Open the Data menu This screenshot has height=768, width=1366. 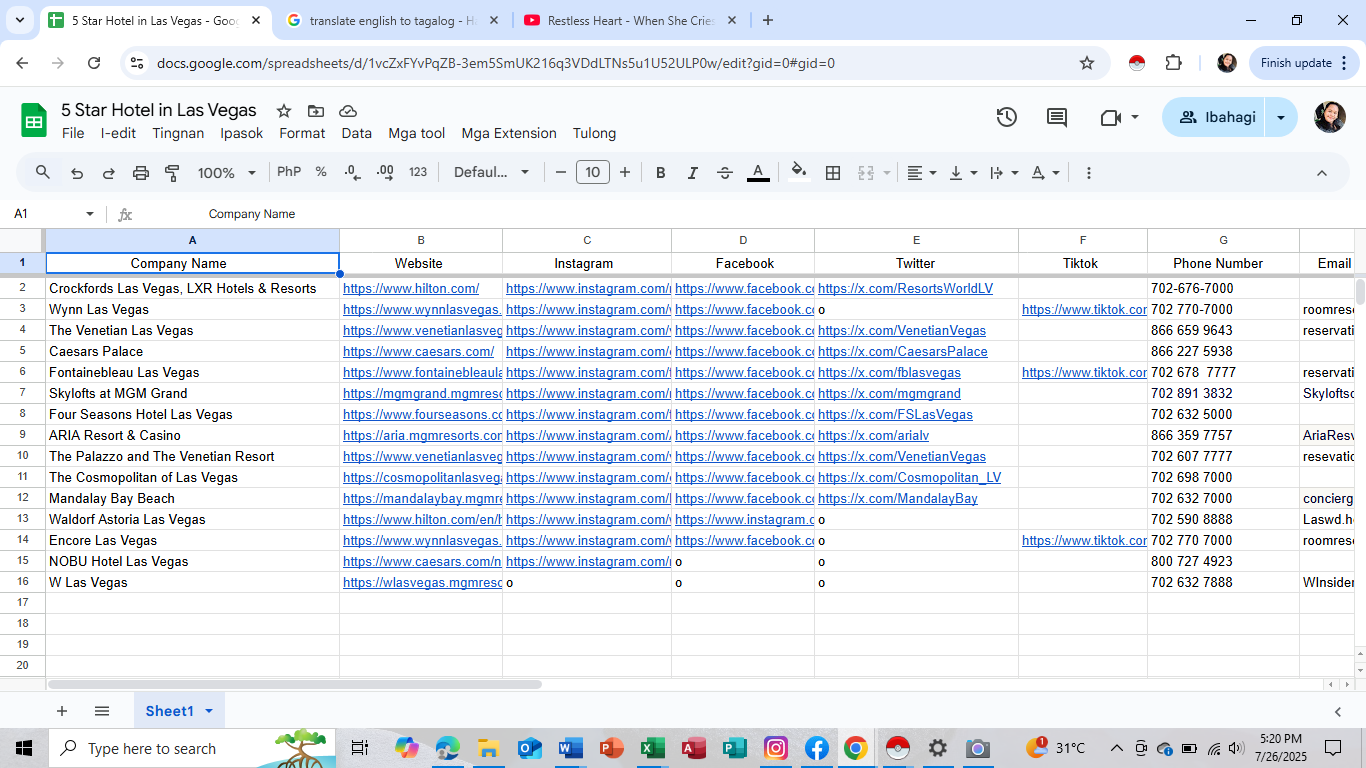pos(356,133)
